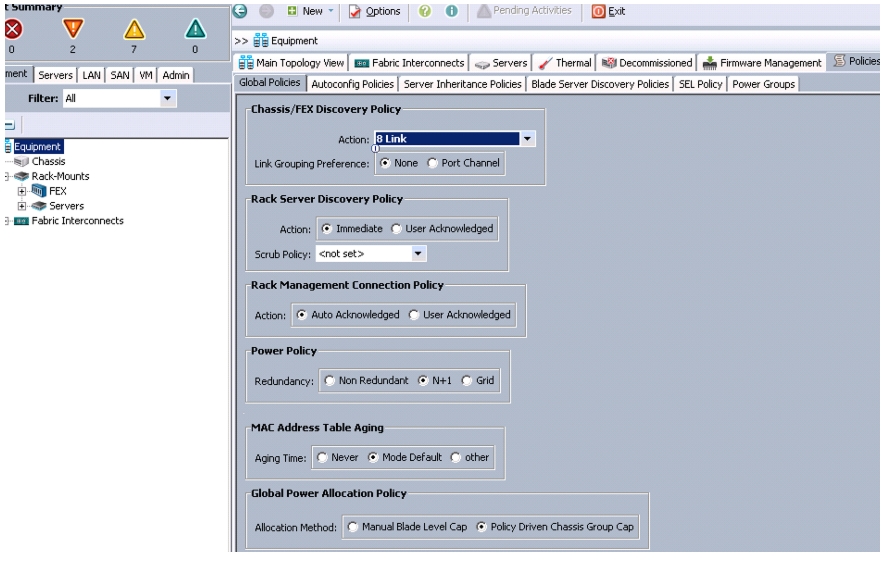This screenshot has width=881, height=585.
Task: Select Grid power redundancy option
Action: 466,380
